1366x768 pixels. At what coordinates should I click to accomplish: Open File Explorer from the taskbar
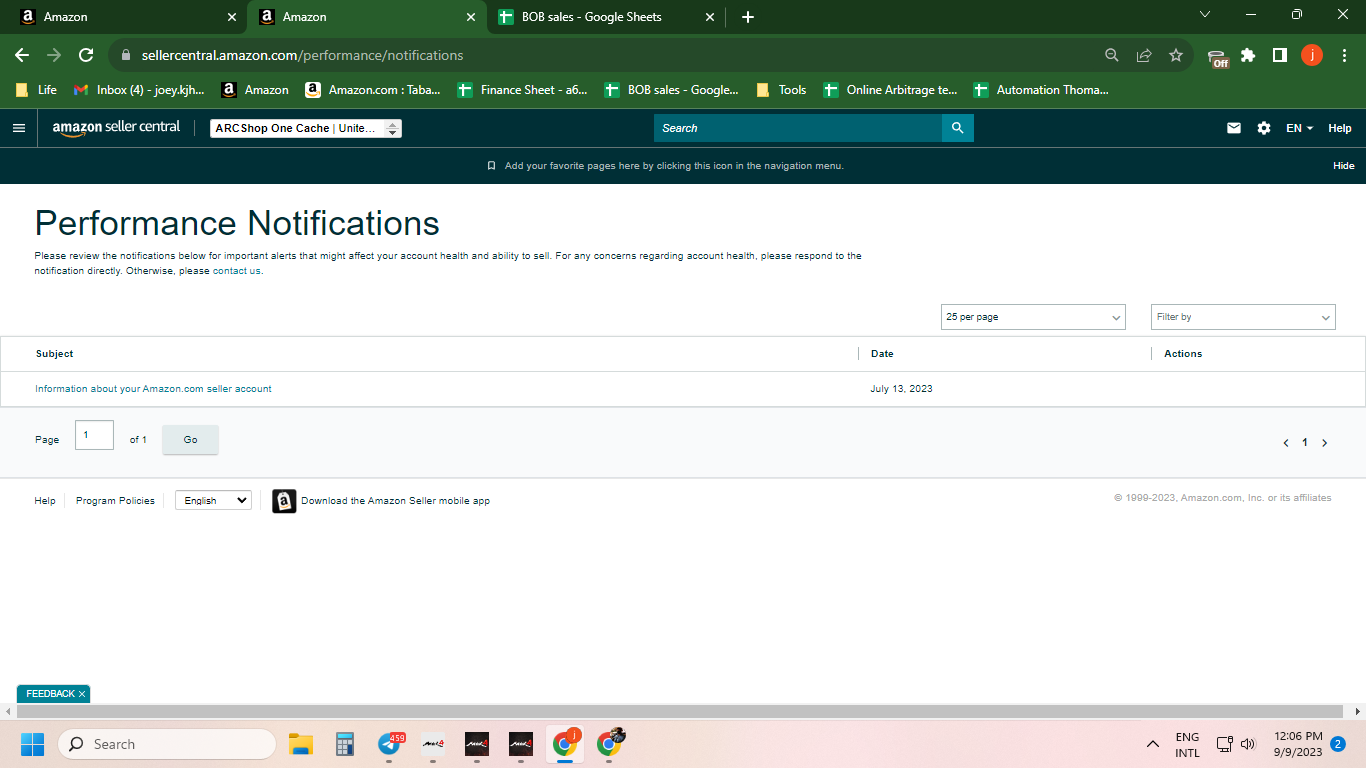[301, 744]
